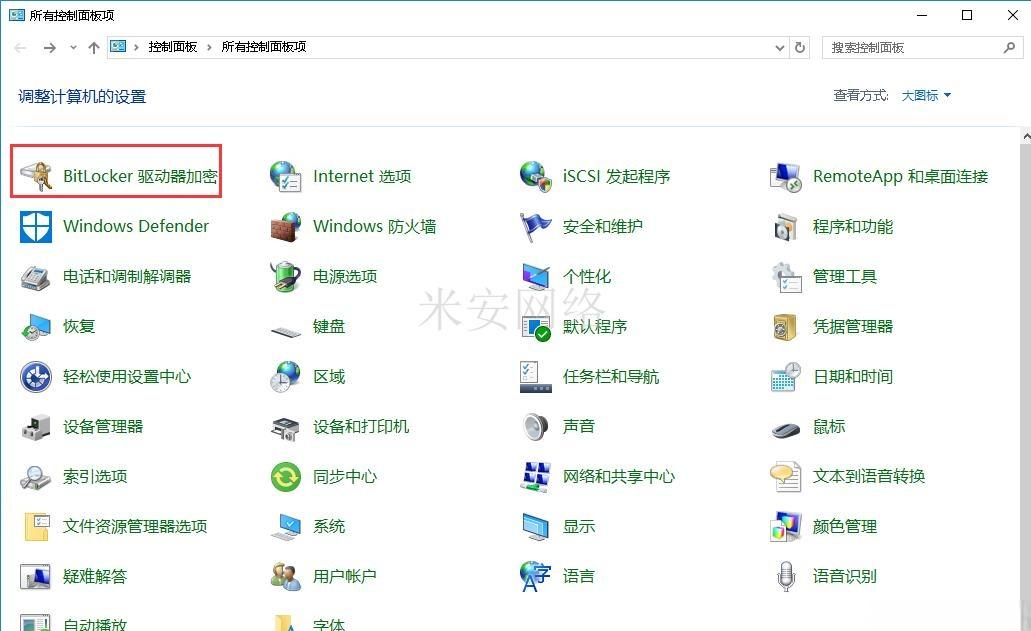Open recent locations dropdown arrow
The image size is (1031, 631).
click(73, 47)
